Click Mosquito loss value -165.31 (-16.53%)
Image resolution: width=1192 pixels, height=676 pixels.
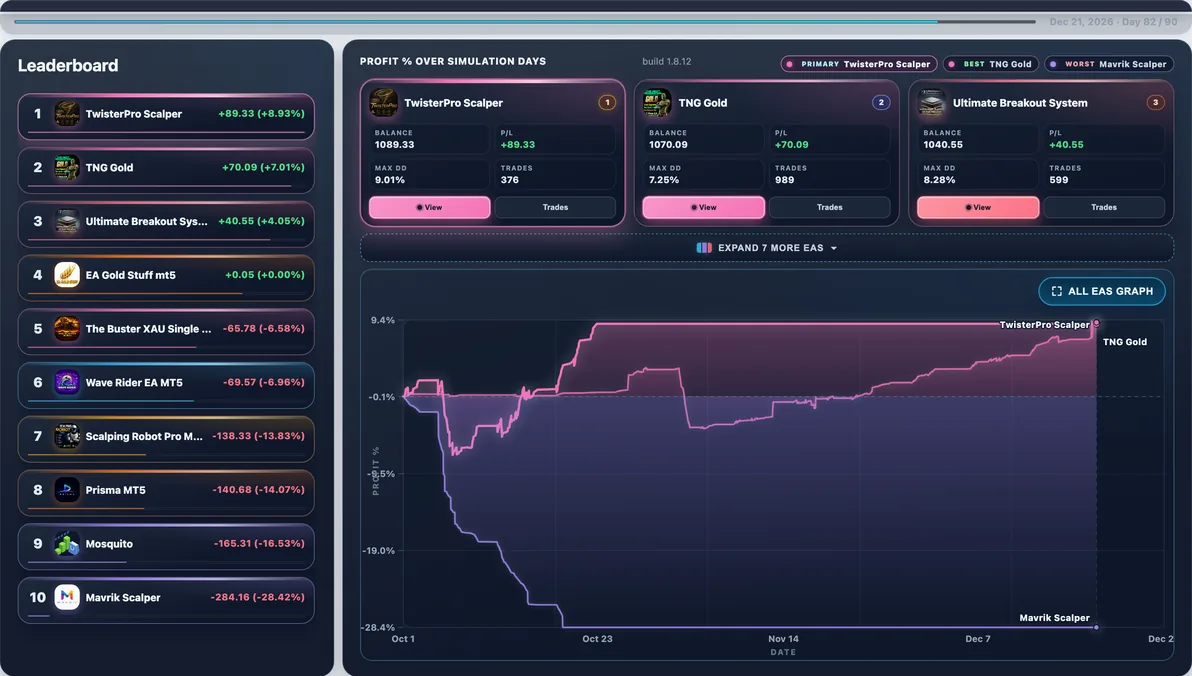click(x=259, y=544)
